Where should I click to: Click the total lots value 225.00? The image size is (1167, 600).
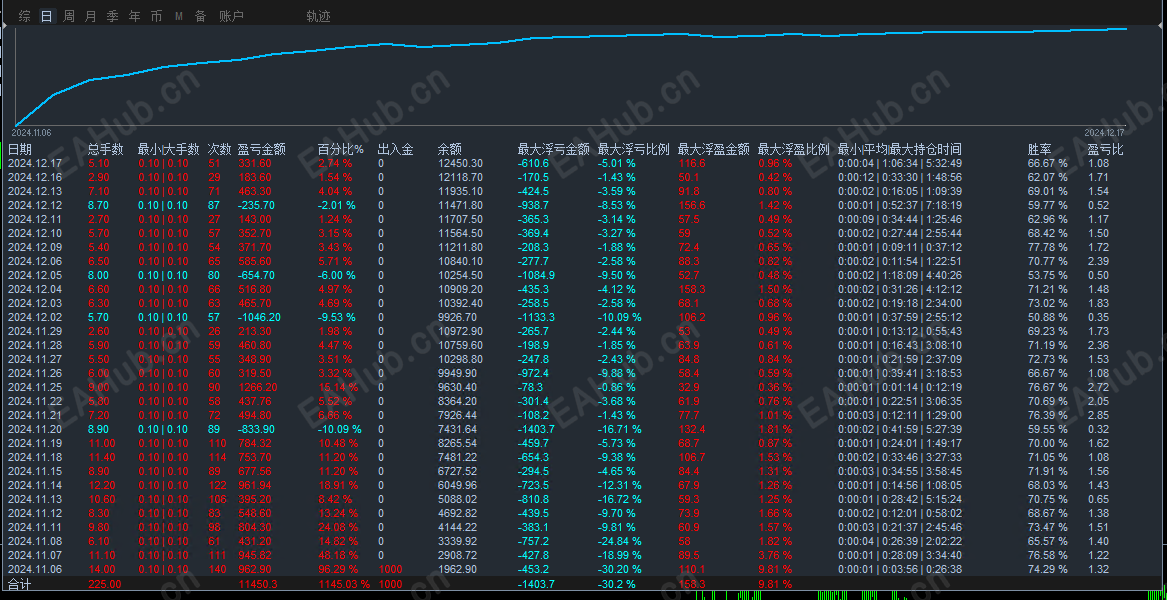[x=104, y=584]
